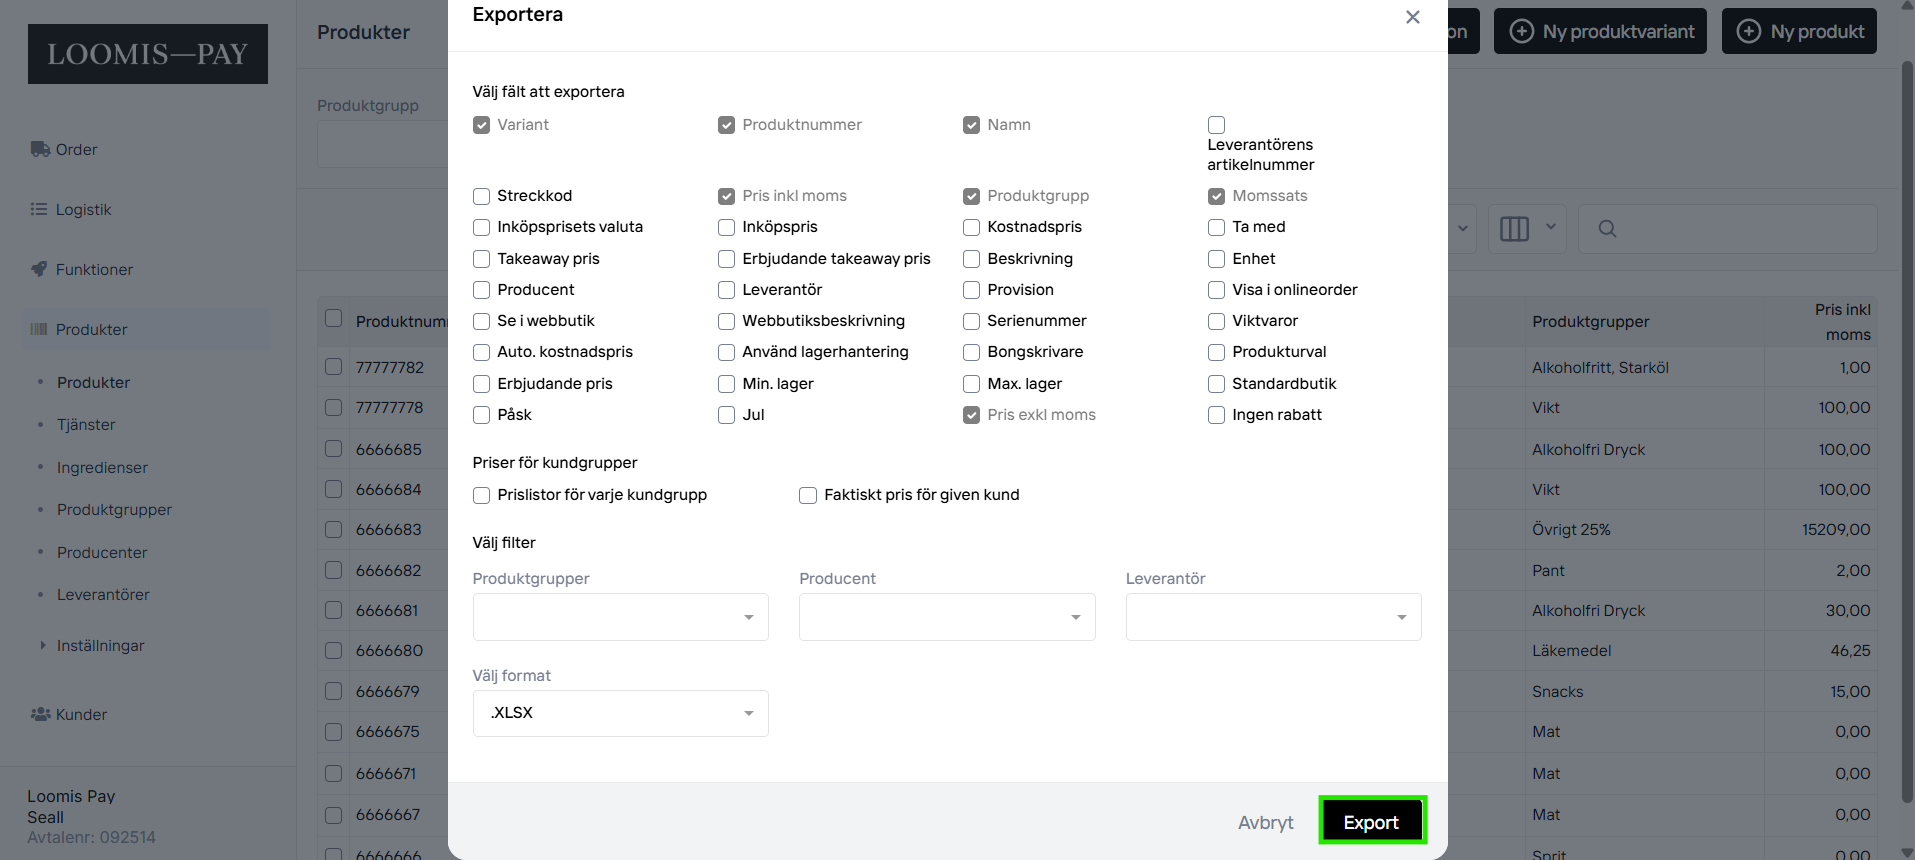The height and width of the screenshot is (860, 1915).
Task: Open the .XLSX format dropdown
Action: [x=620, y=713]
